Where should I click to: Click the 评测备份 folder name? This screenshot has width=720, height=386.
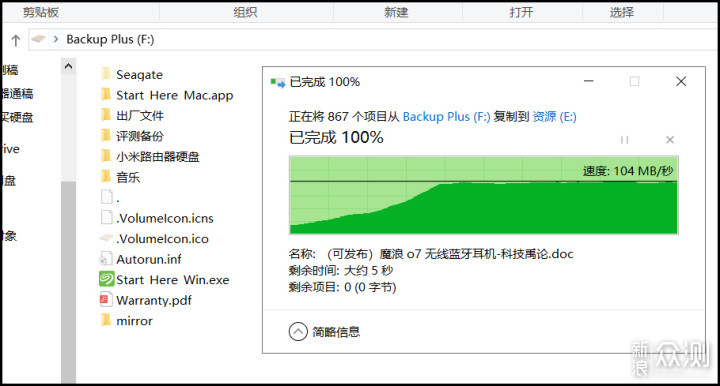coord(140,136)
